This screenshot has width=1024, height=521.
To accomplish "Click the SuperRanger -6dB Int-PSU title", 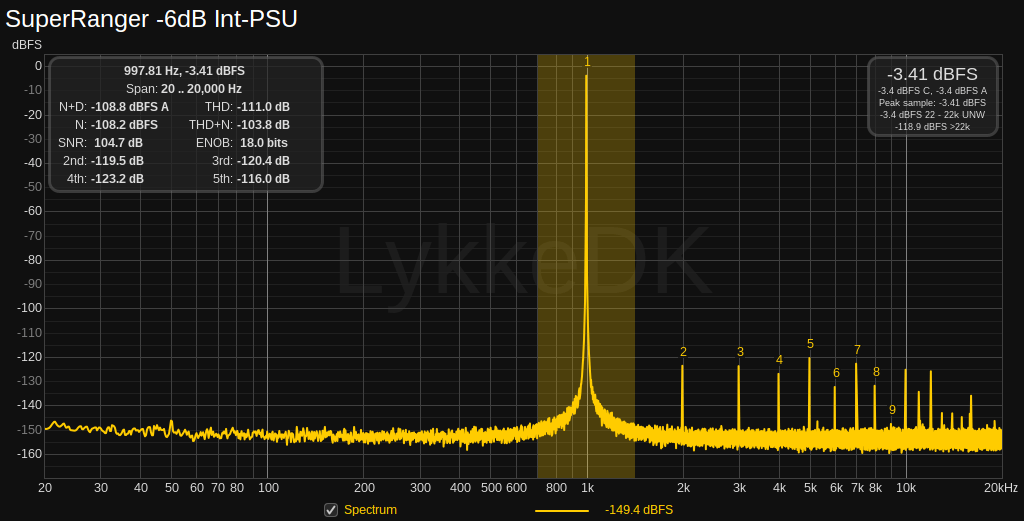I will point(152,18).
